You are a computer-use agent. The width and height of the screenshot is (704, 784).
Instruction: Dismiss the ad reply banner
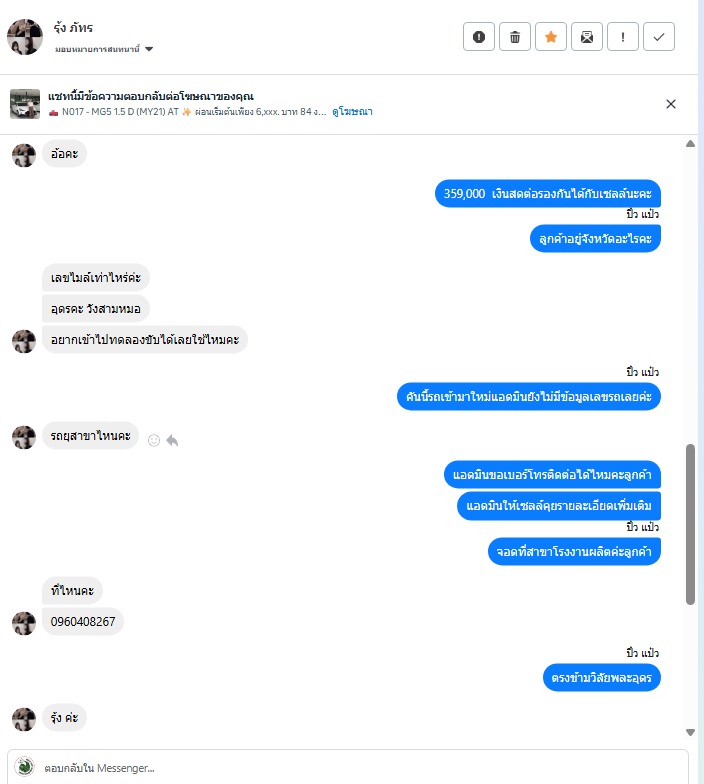tap(671, 104)
